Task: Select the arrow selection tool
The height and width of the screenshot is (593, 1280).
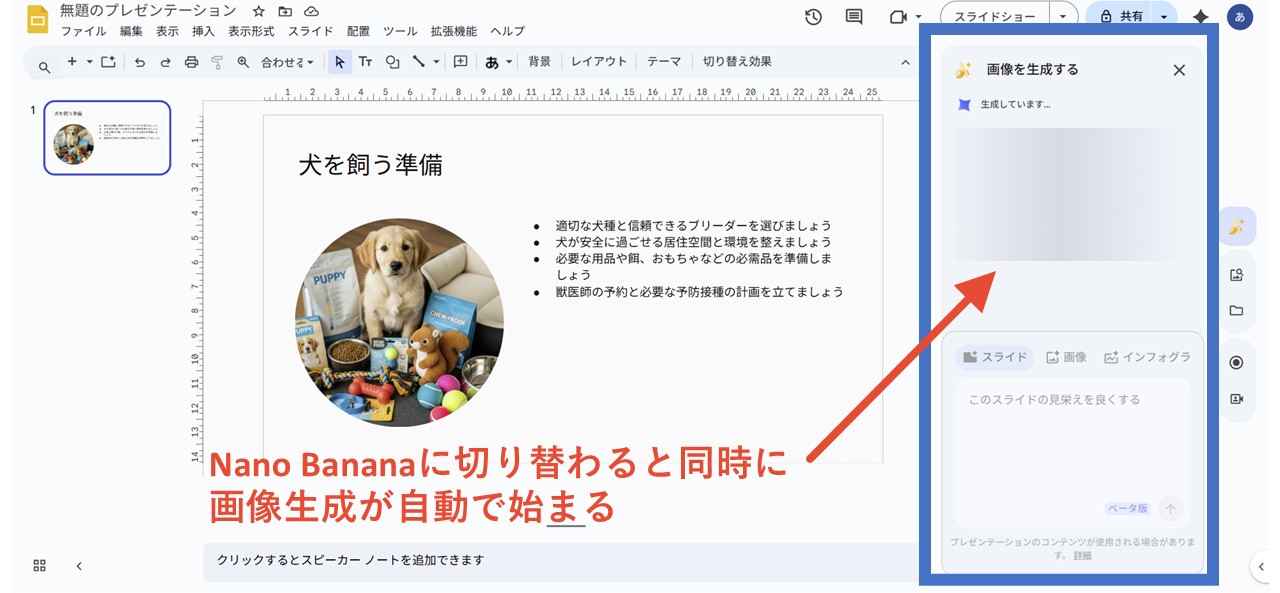Action: (340, 61)
